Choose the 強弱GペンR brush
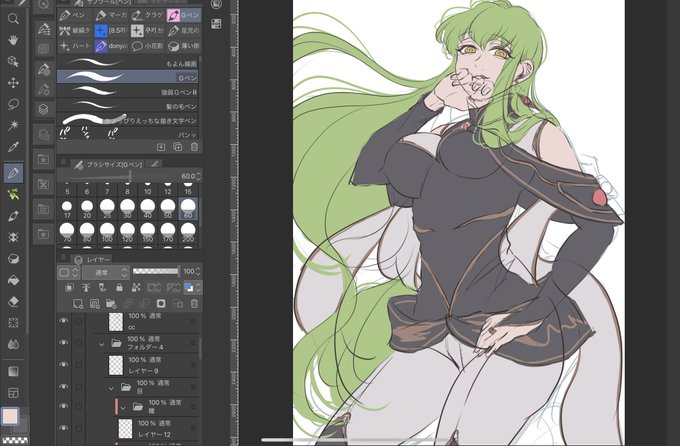This screenshot has width=680, height=446. tap(128, 92)
